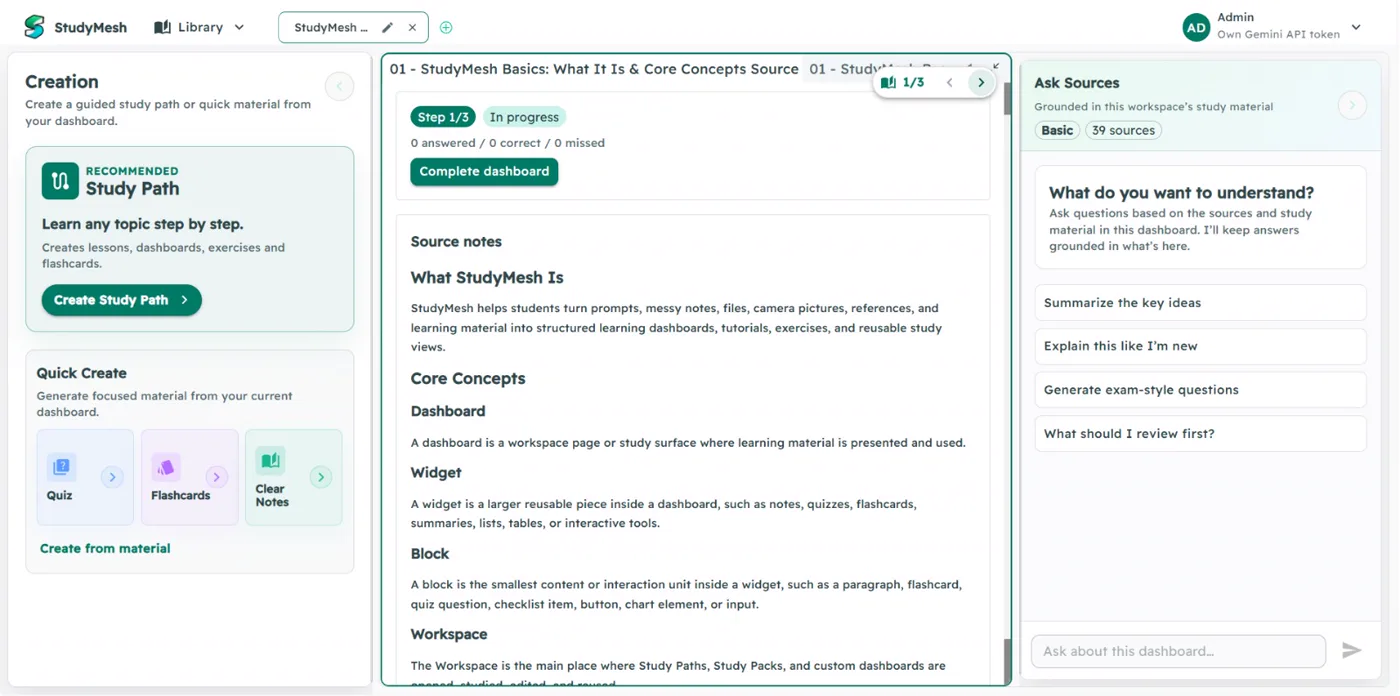Select Generate exam-style questions suggestion
1400x696 pixels.
tap(1200, 390)
